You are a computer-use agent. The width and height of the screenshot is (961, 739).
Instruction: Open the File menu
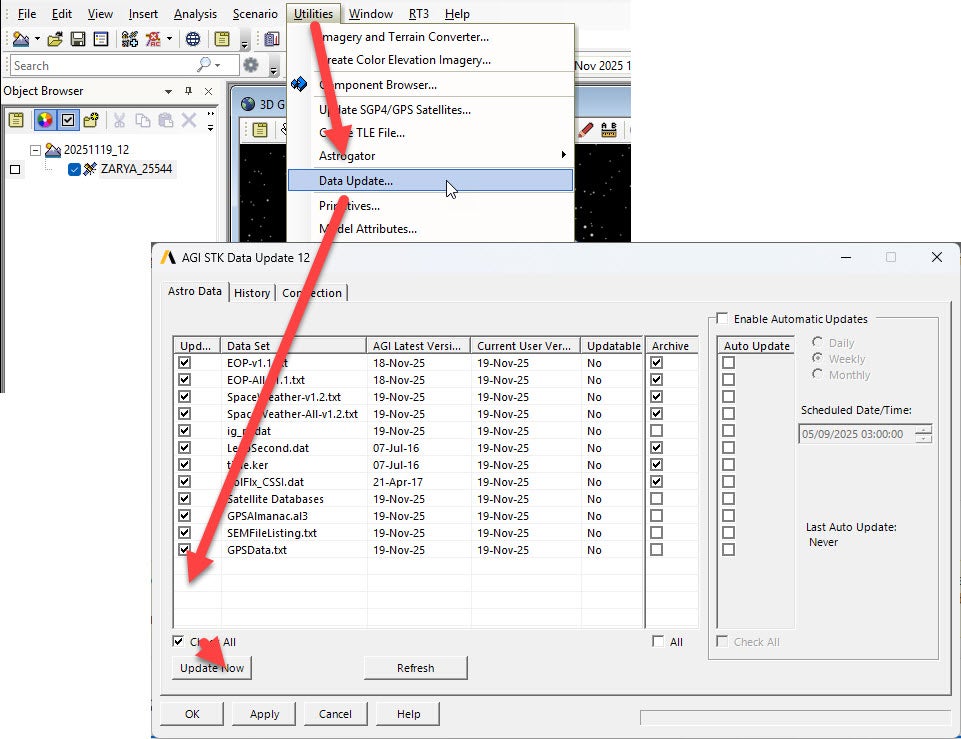point(26,13)
